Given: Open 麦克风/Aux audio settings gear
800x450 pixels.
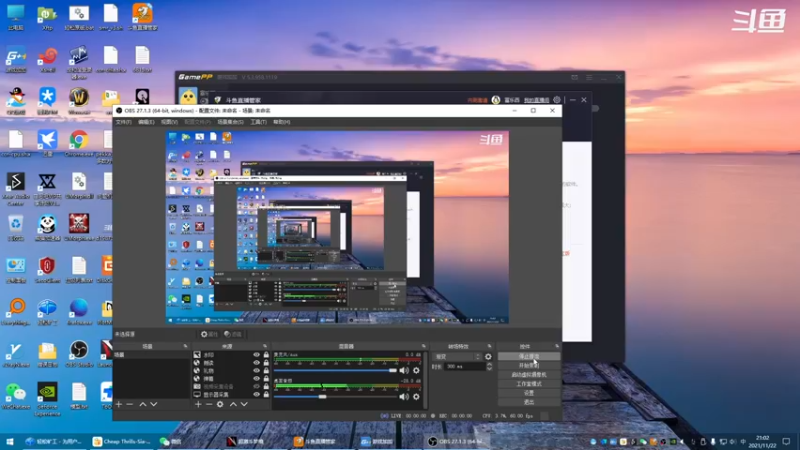Looking at the screenshot, I should pos(416,370).
